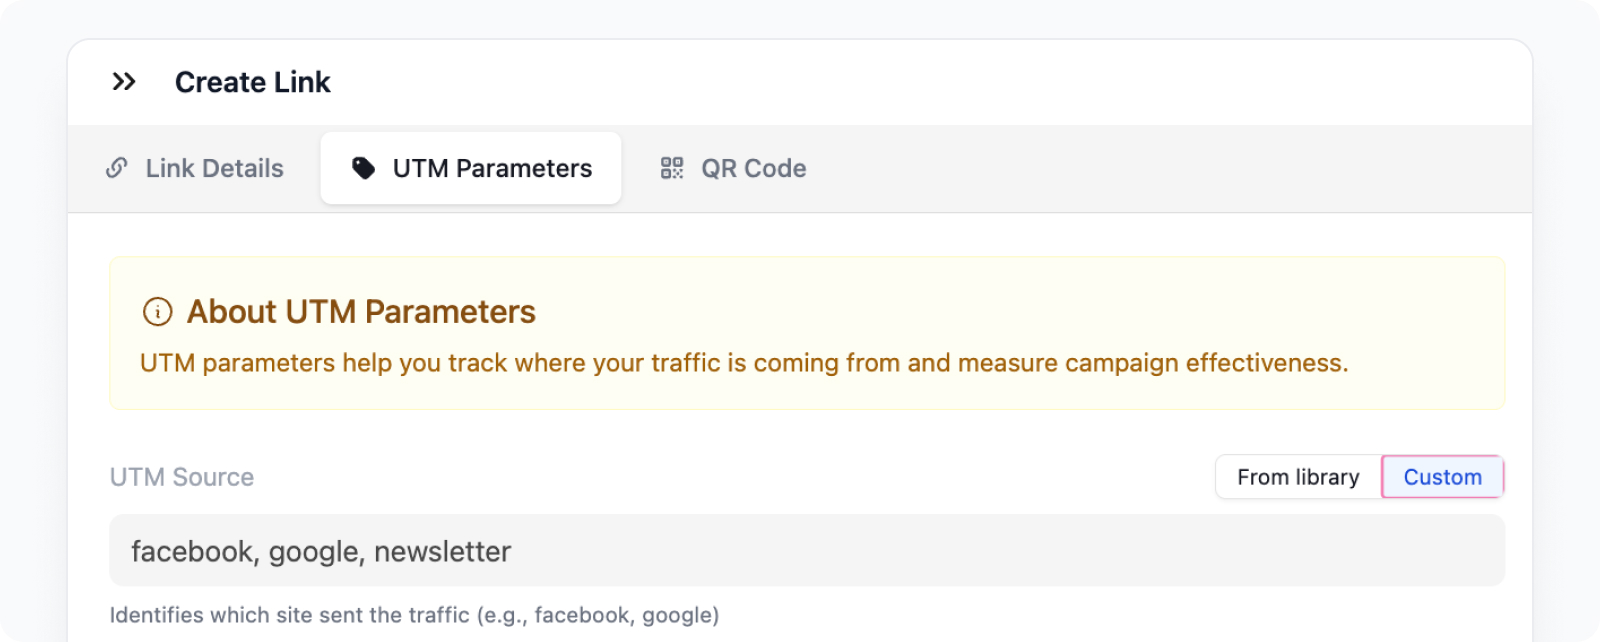Image resolution: width=1600 pixels, height=642 pixels.
Task: Click the facebook, google, newsletter placeholder text
Action: [321, 552]
